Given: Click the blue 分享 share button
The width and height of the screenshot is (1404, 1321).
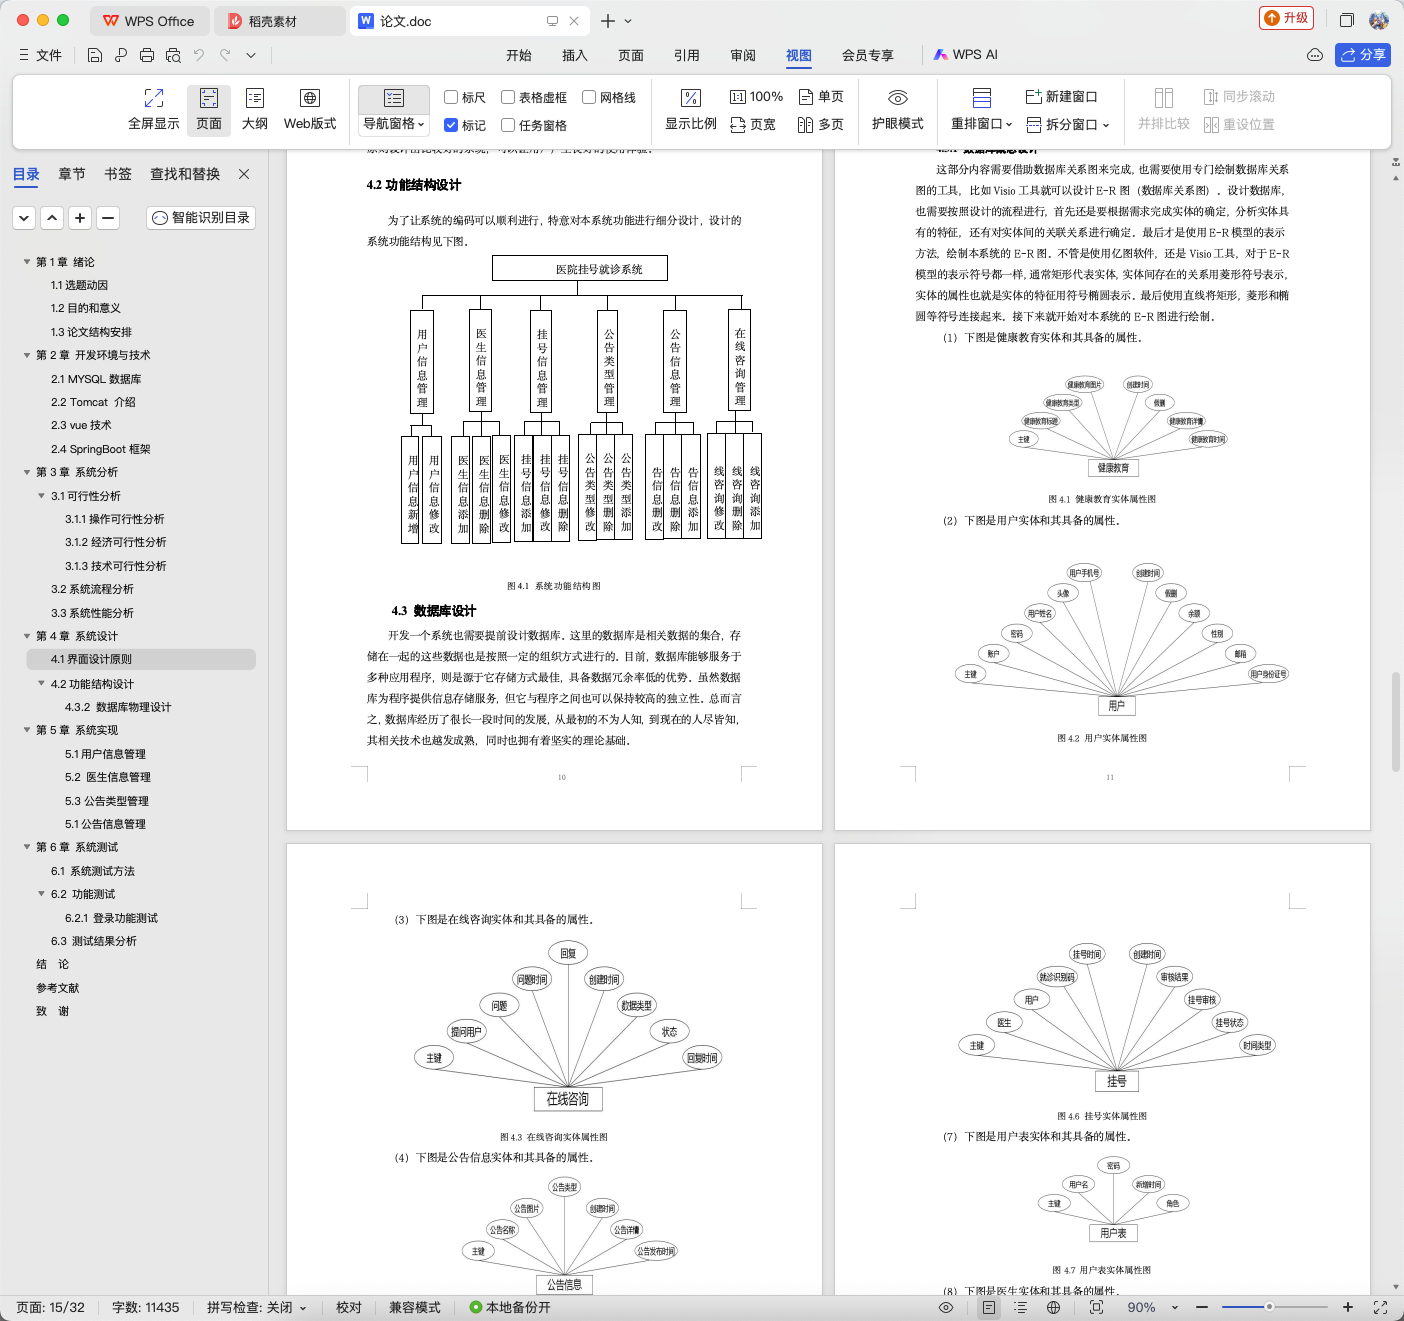Looking at the screenshot, I should [1363, 55].
